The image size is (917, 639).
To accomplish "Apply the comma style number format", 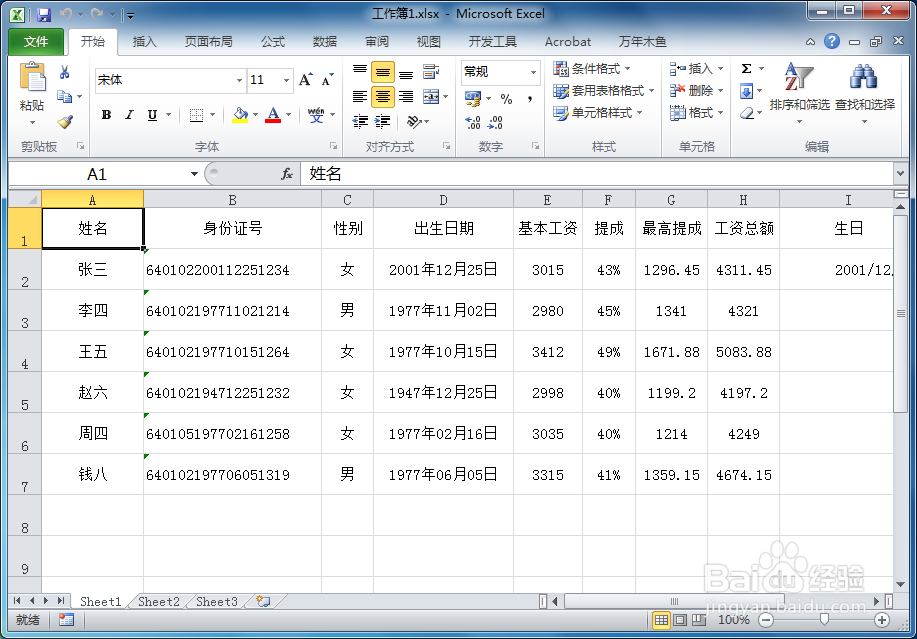I will tap(529, 99).
